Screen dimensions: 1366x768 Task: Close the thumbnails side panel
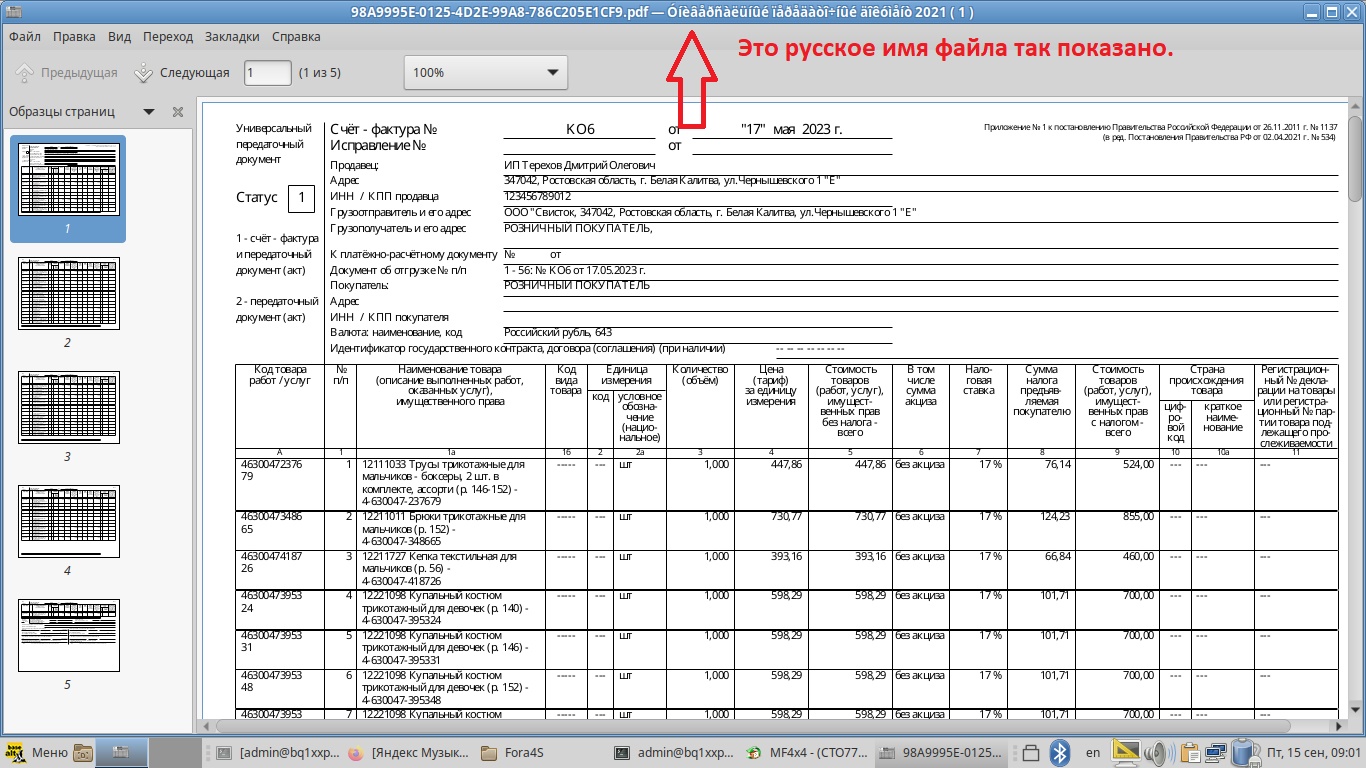coord(178,112)
